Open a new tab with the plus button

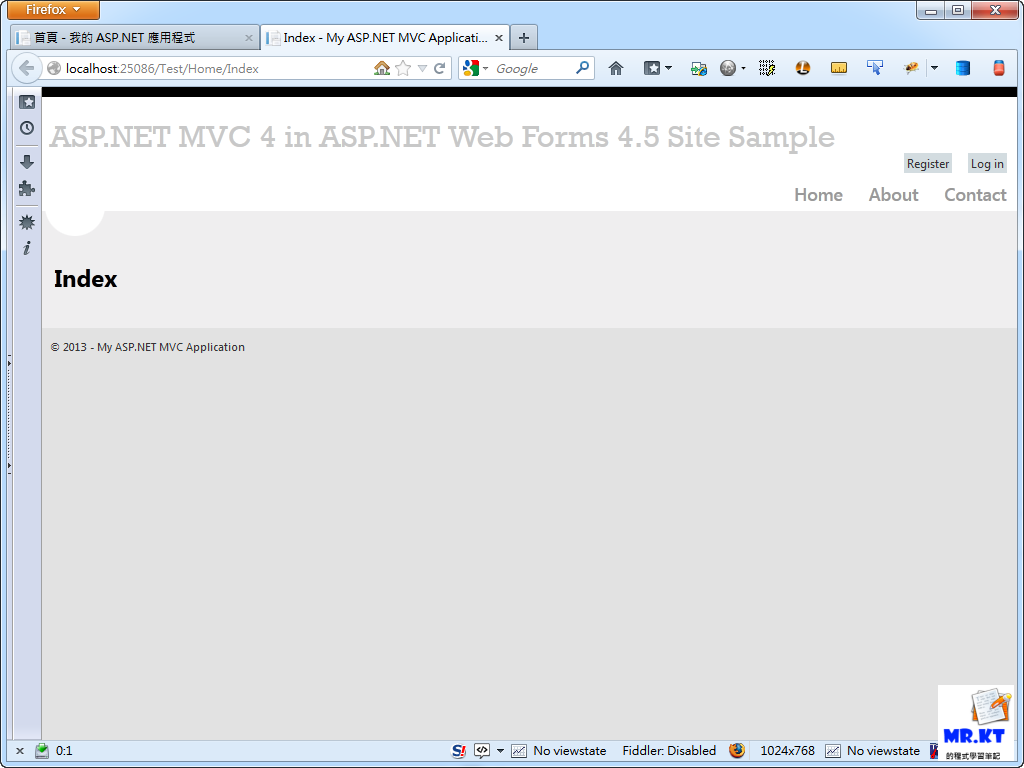[x=524, y=38]
